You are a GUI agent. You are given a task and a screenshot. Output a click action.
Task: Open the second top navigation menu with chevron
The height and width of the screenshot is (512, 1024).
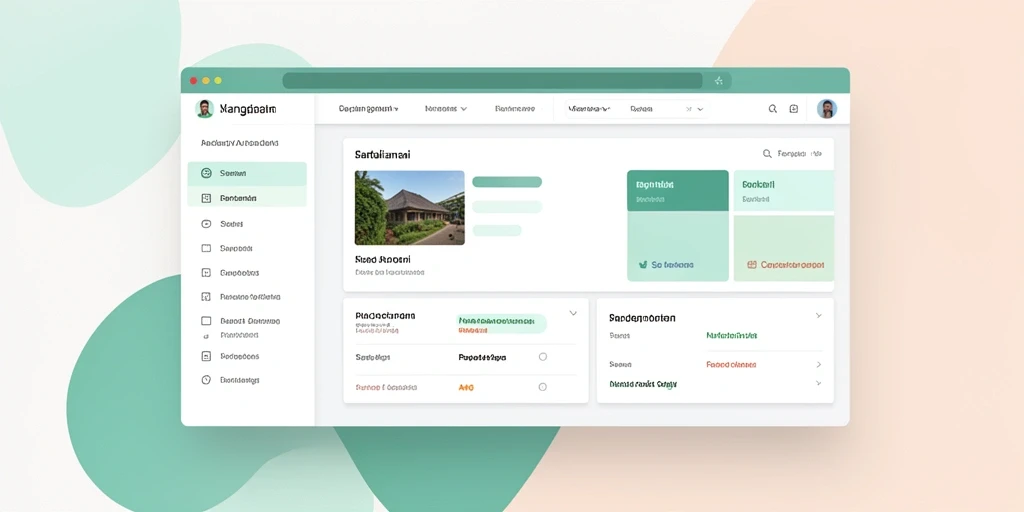pos(446,108)
